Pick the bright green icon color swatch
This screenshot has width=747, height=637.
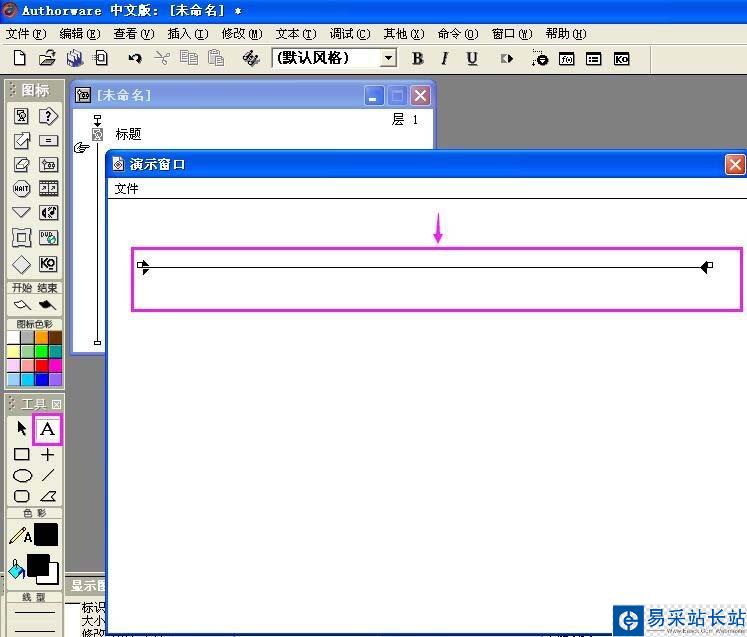[41, 352]
